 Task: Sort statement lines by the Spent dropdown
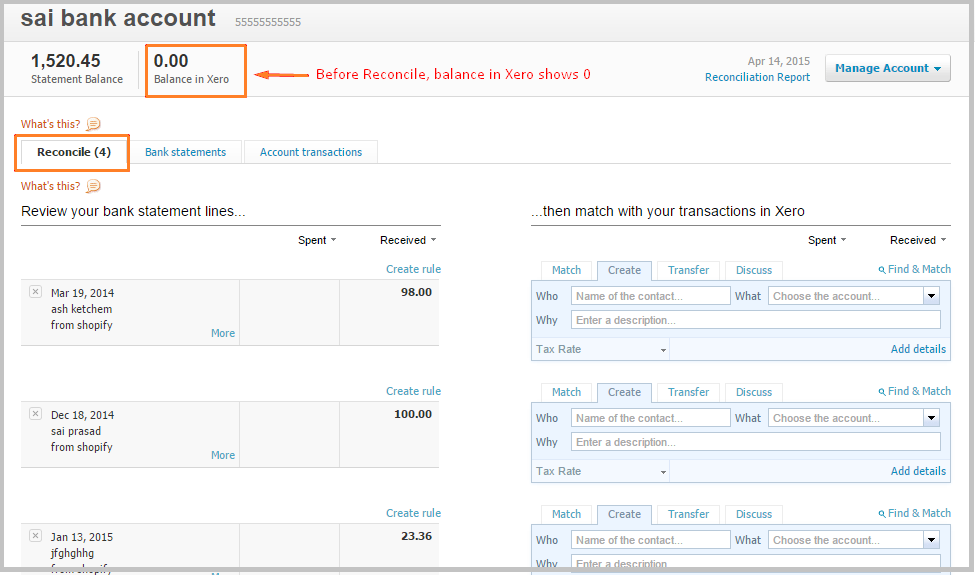click(317, 240)
